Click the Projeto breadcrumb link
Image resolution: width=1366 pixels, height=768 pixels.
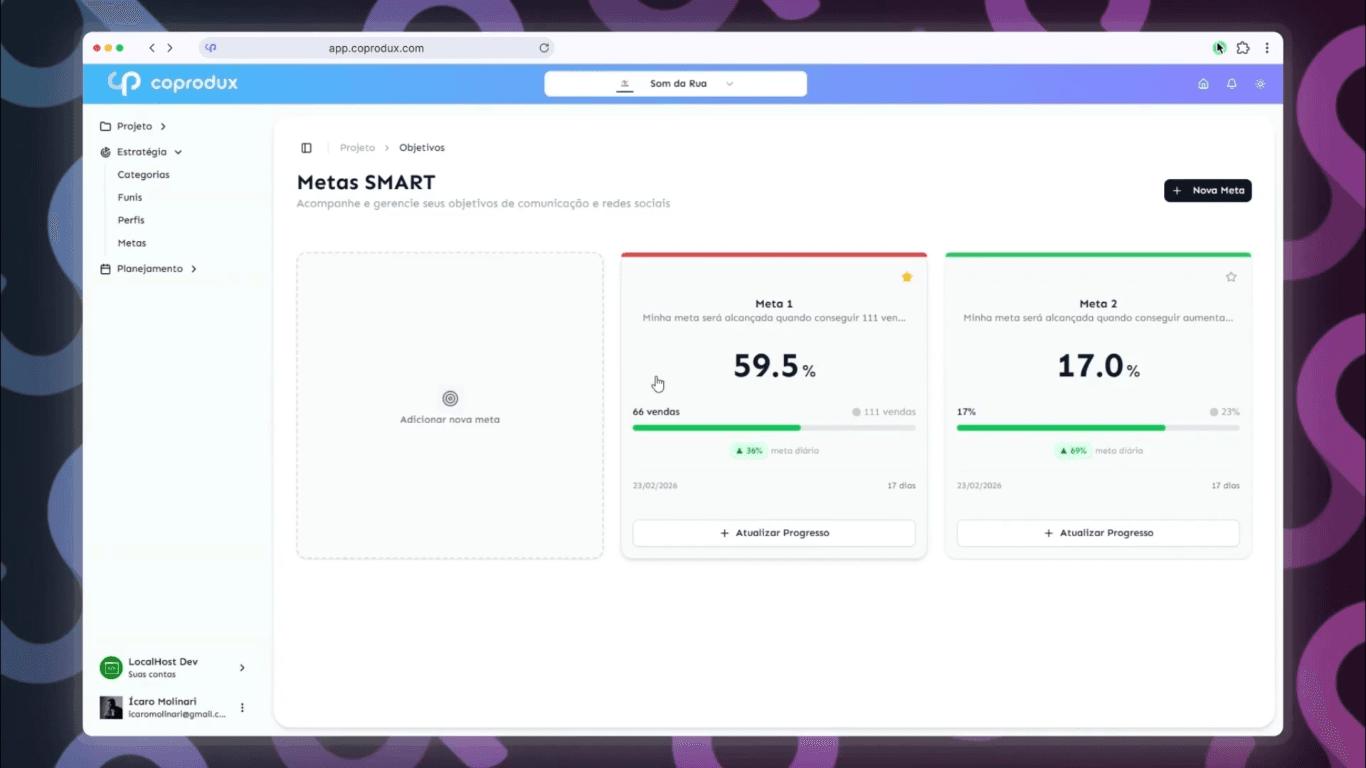(357, 148)
